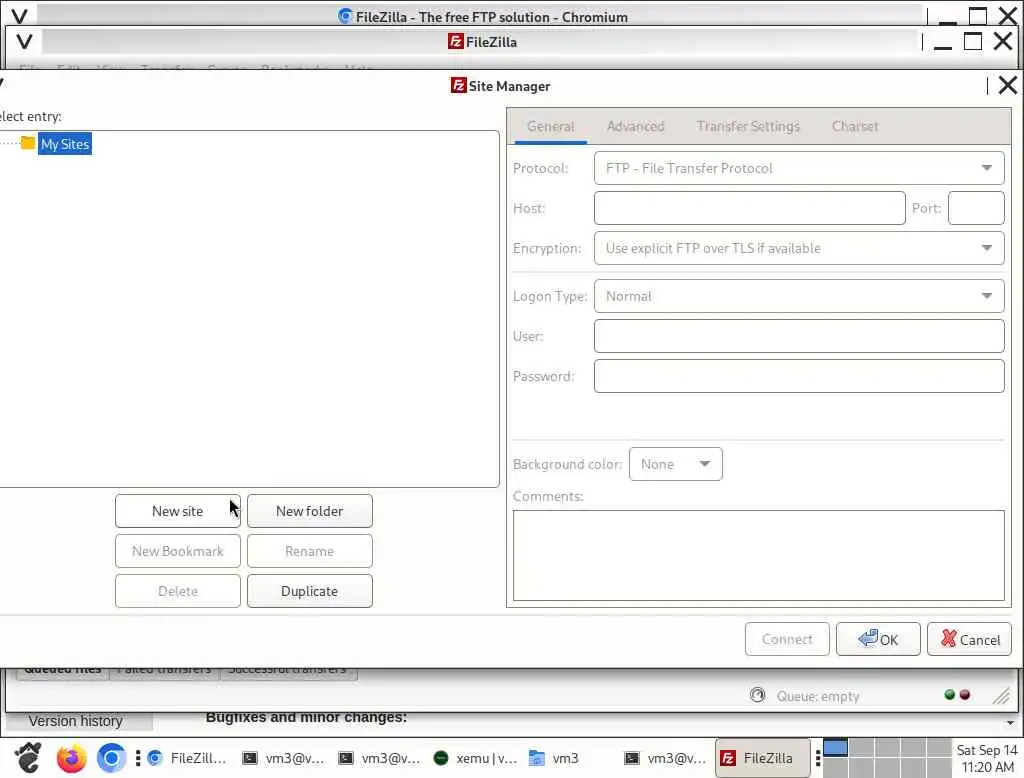Switch to the FileZilla taskbar entry

point(763,758)
